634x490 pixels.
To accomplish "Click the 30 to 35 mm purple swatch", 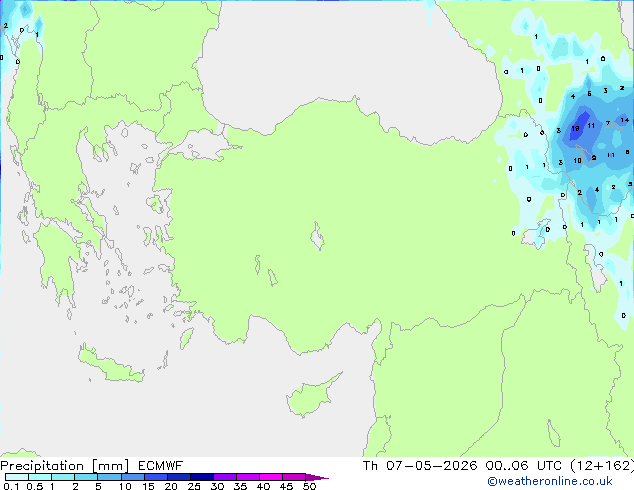I will [x=225, y=477].
